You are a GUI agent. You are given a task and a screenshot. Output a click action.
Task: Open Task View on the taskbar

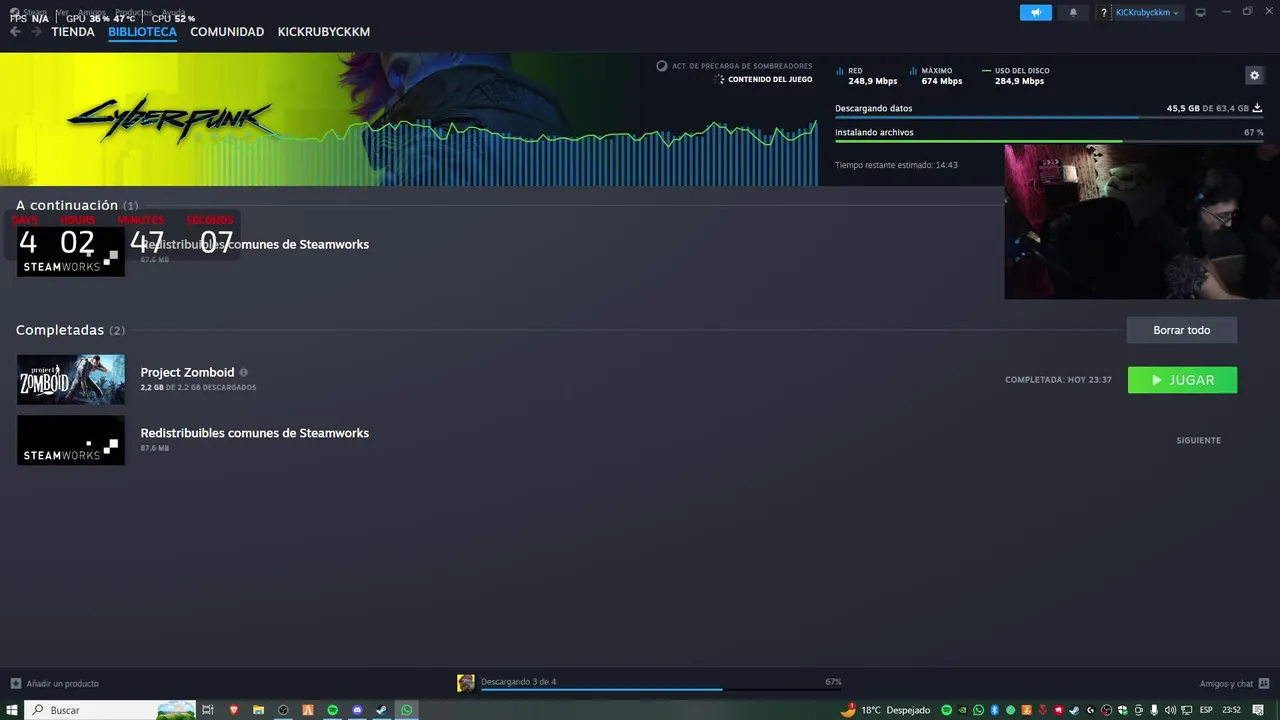click(208, 710)
